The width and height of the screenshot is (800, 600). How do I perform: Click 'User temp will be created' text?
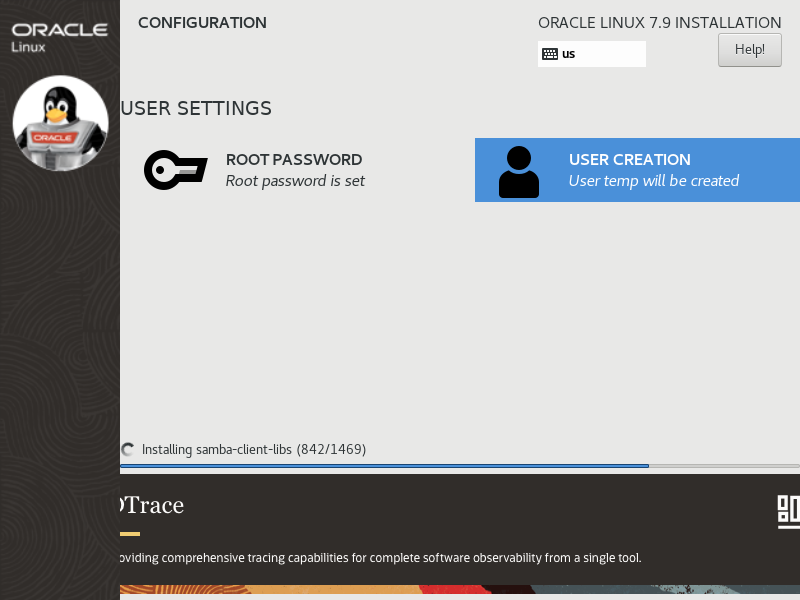coord(654,181)
